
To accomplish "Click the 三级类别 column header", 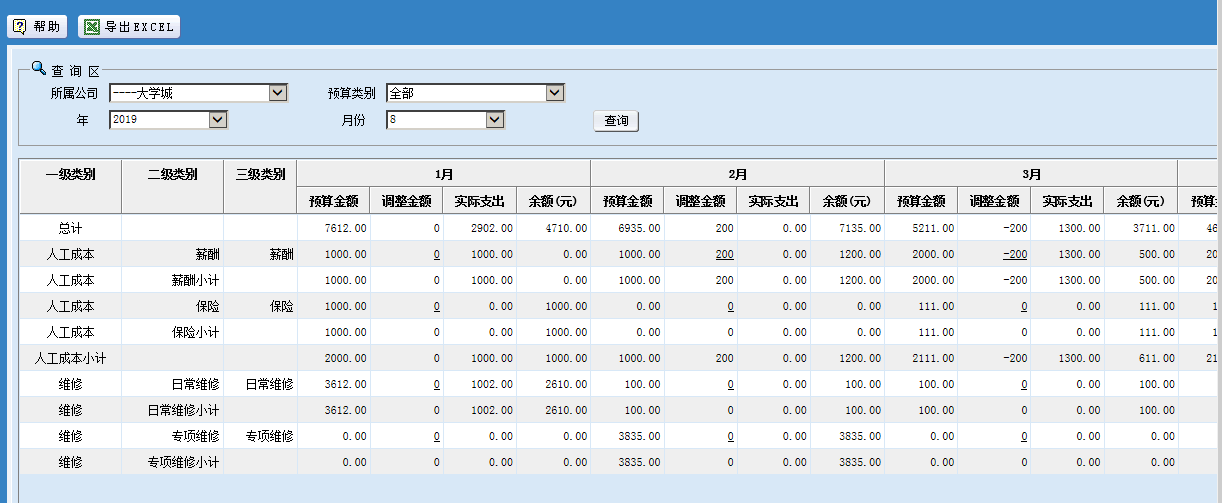I will (x=260, y=186).
